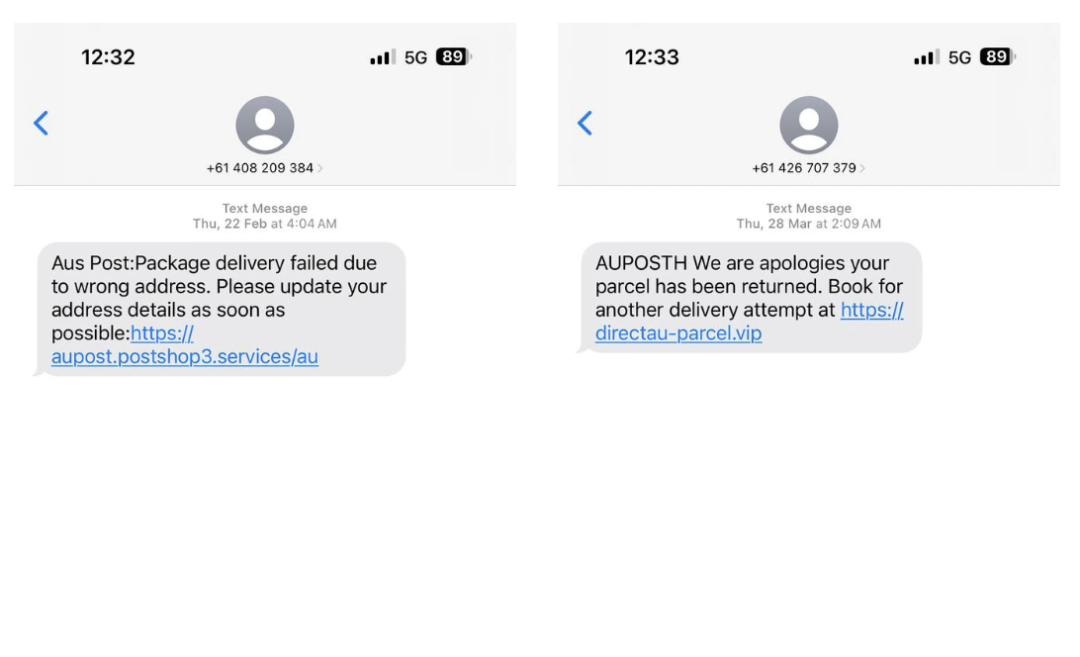
Task: Tap the battery indicator in the right screenshot
Action: [x=997, y=57]
